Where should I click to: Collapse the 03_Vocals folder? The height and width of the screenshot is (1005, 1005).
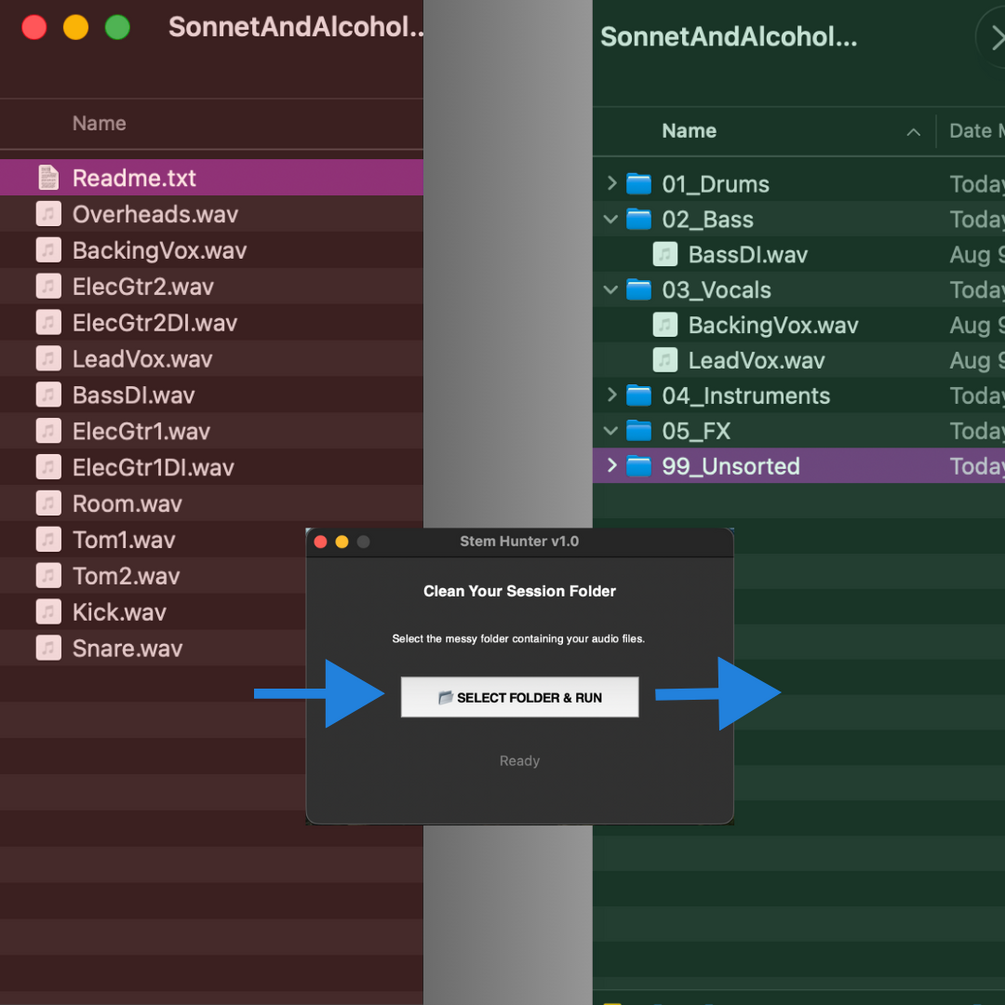click(x=611, y=290)
